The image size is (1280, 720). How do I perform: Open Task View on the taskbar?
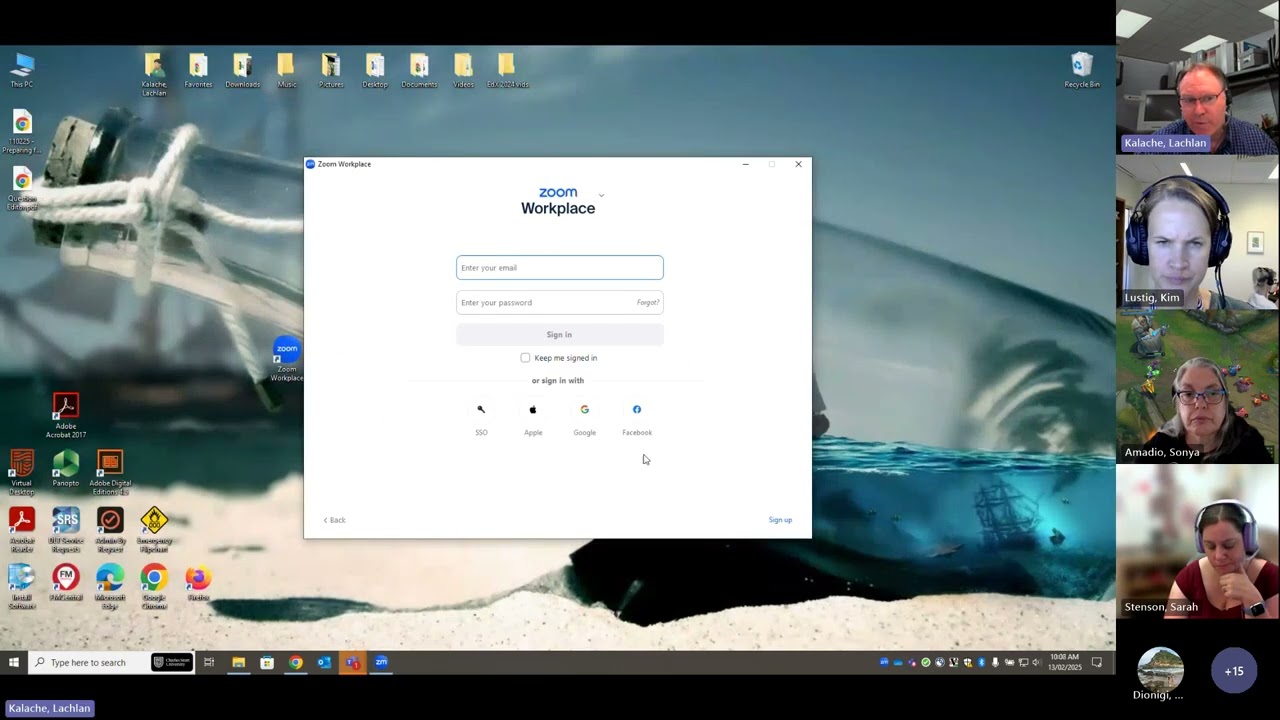(209, 662)
